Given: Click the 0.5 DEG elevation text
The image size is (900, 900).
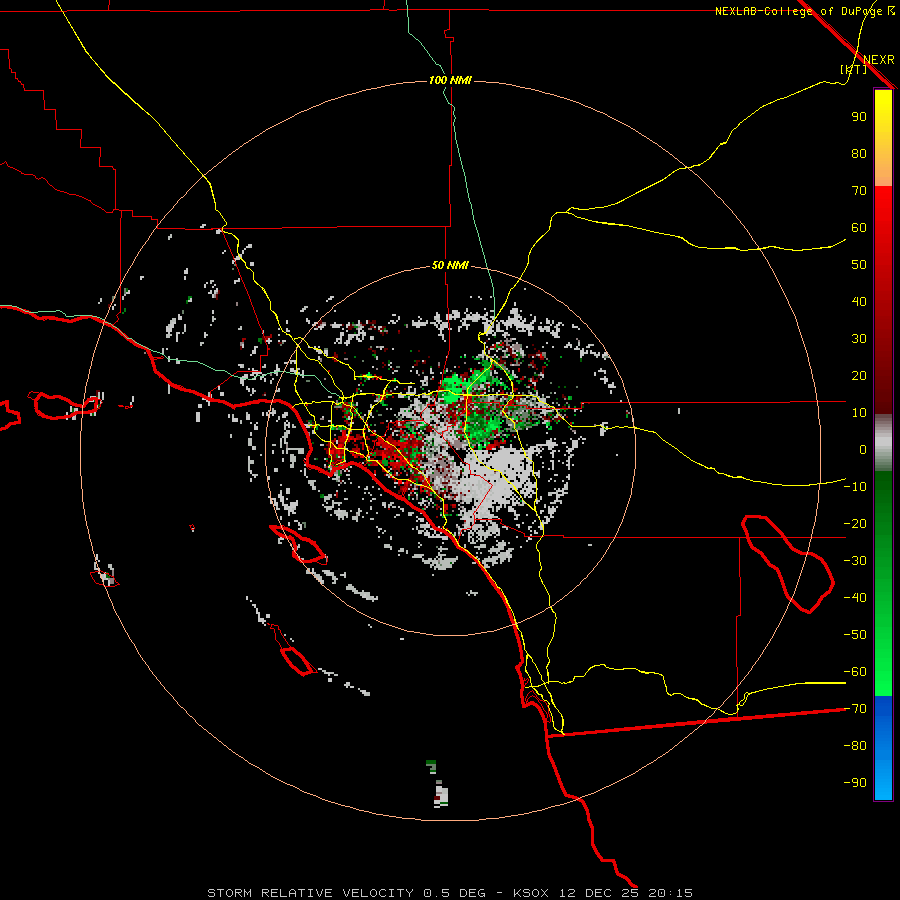Looking at the screenshot, I should (x=455, y=893).
